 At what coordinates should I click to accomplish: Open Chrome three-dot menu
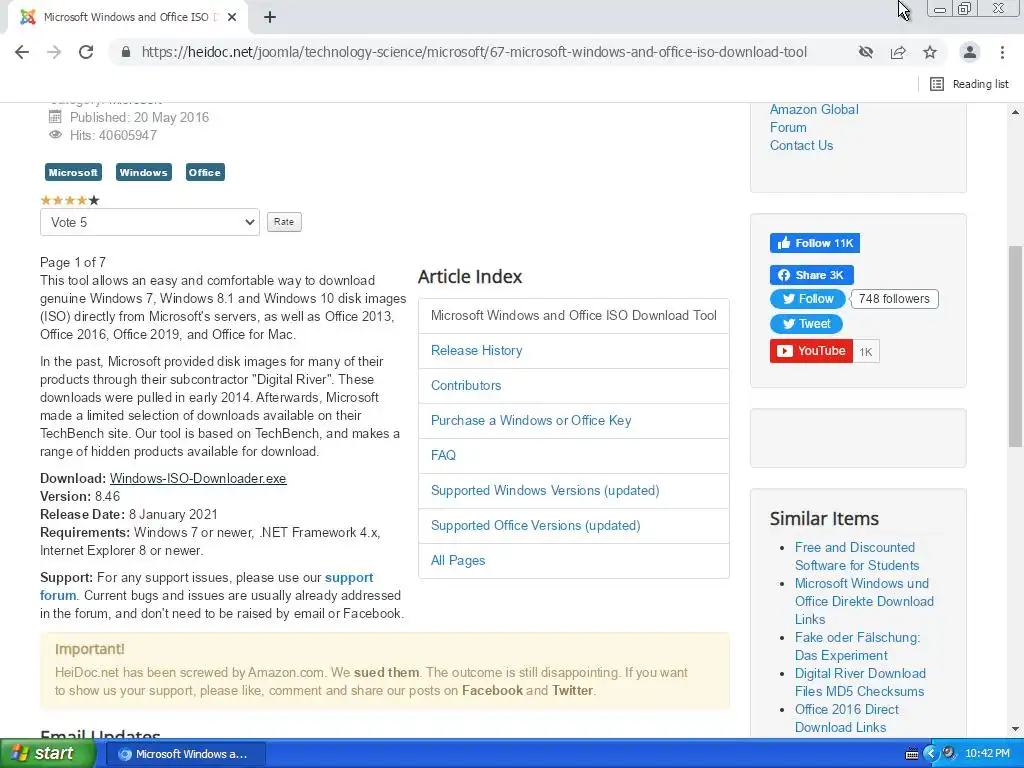click(x=1002, y=52)
